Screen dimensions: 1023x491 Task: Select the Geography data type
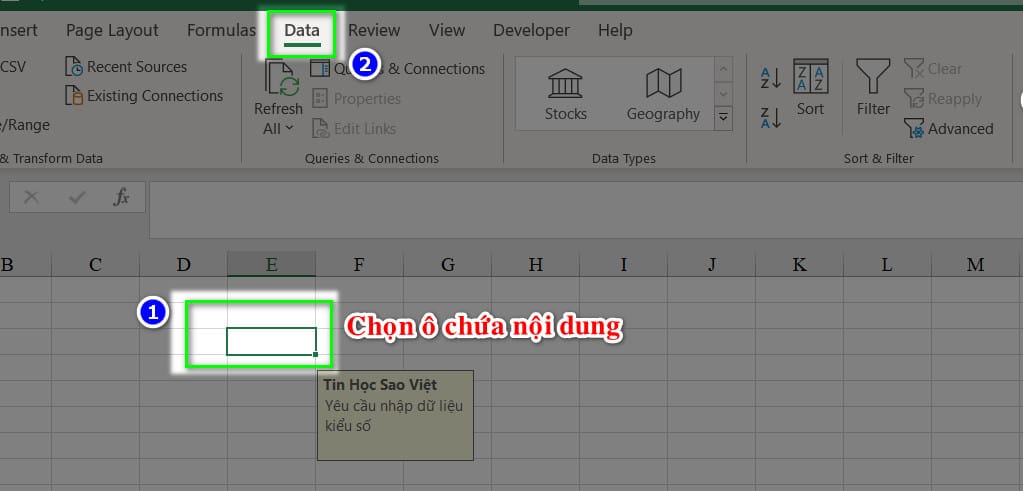pyautogui.click(x=663, y=95)
